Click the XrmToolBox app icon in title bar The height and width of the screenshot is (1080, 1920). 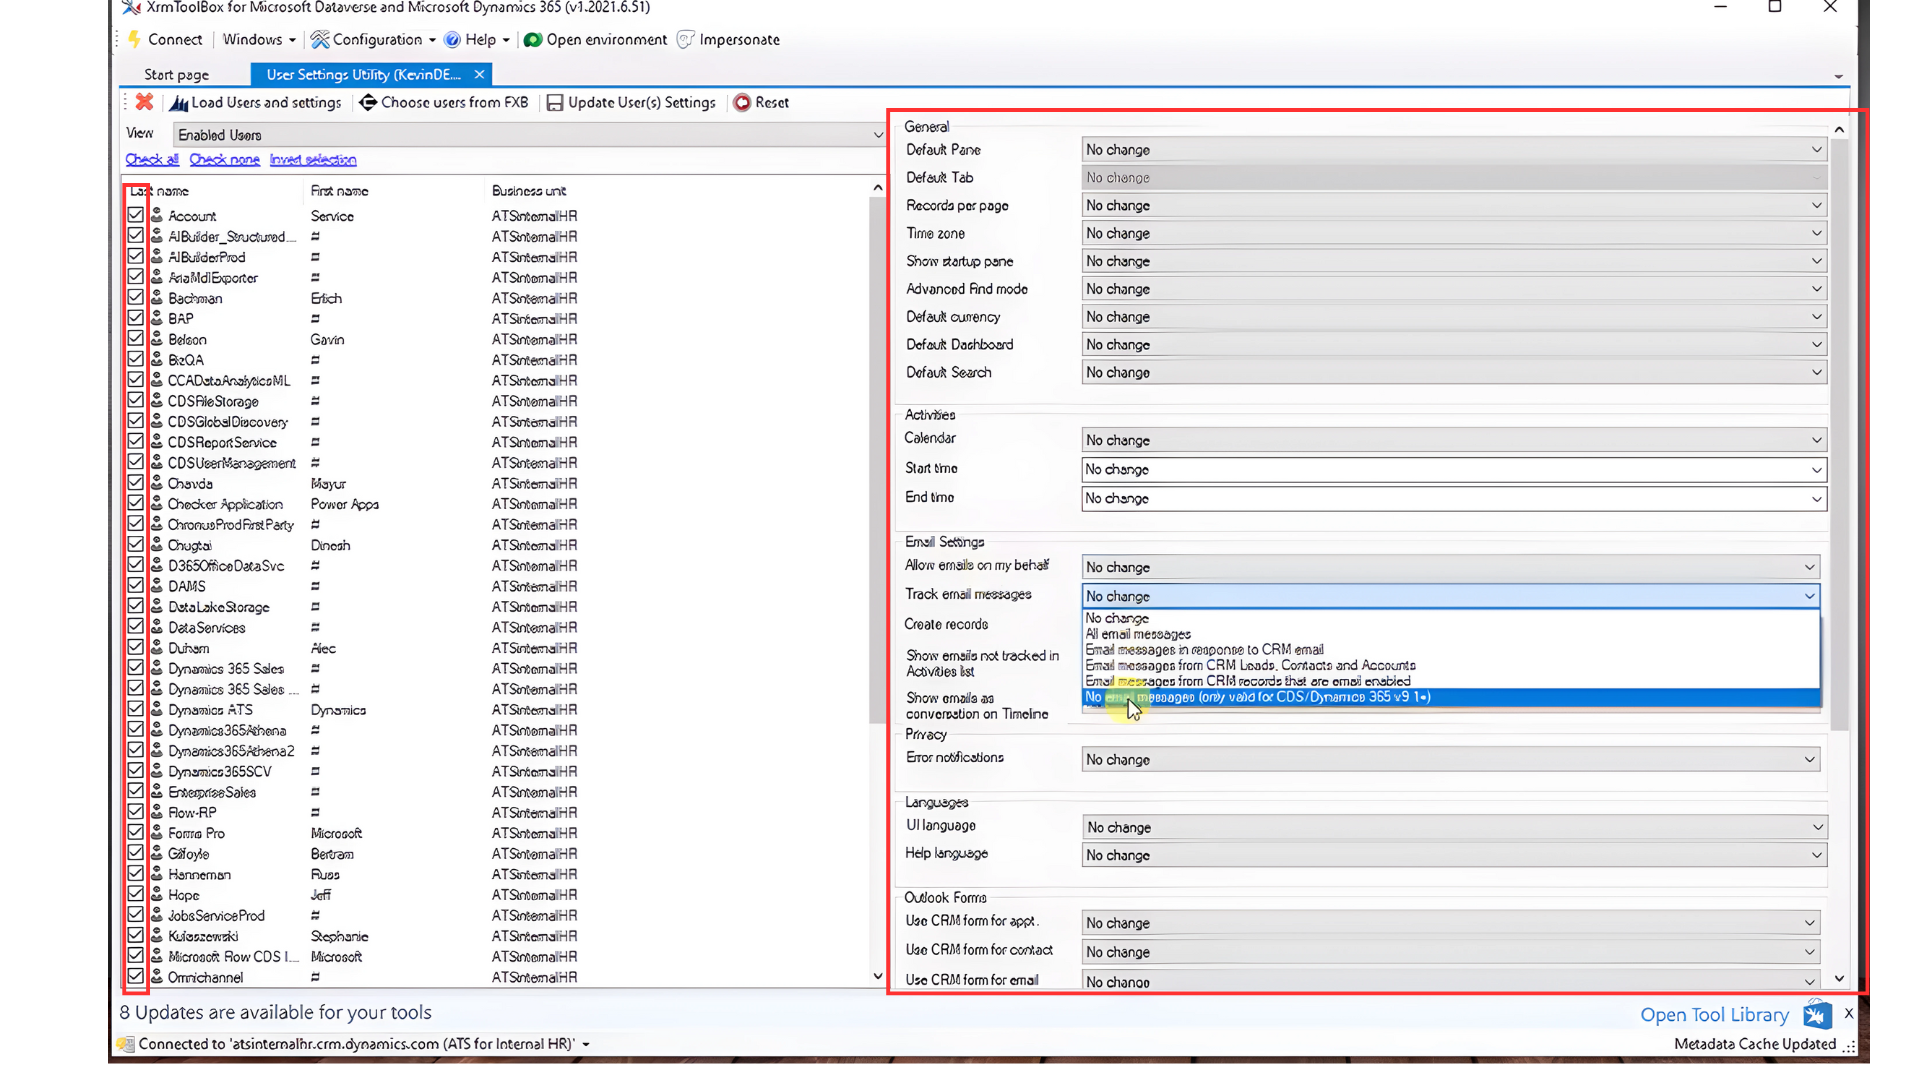coord(131,8)
